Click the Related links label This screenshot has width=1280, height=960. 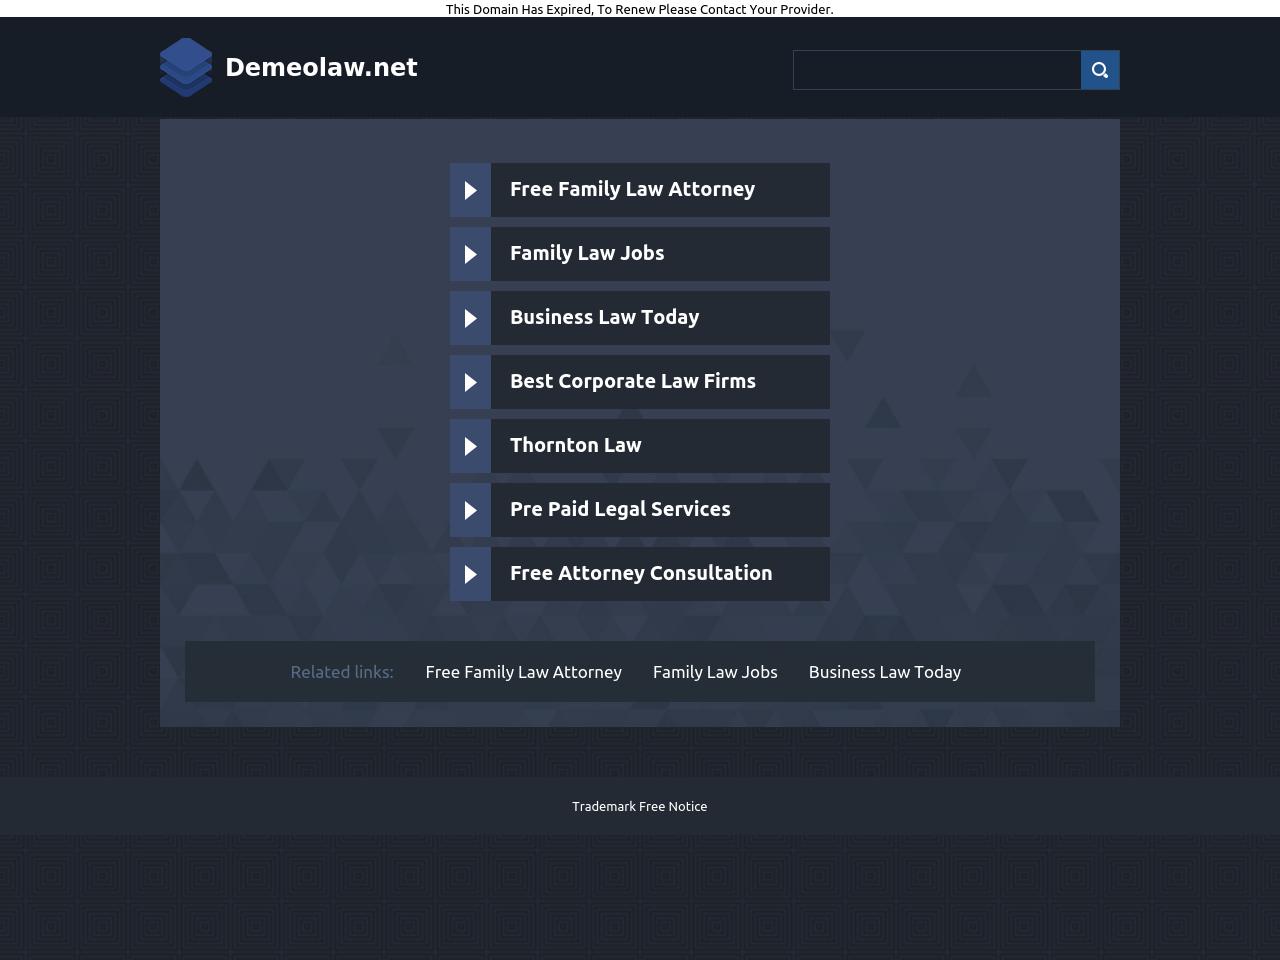pos(342,672)
